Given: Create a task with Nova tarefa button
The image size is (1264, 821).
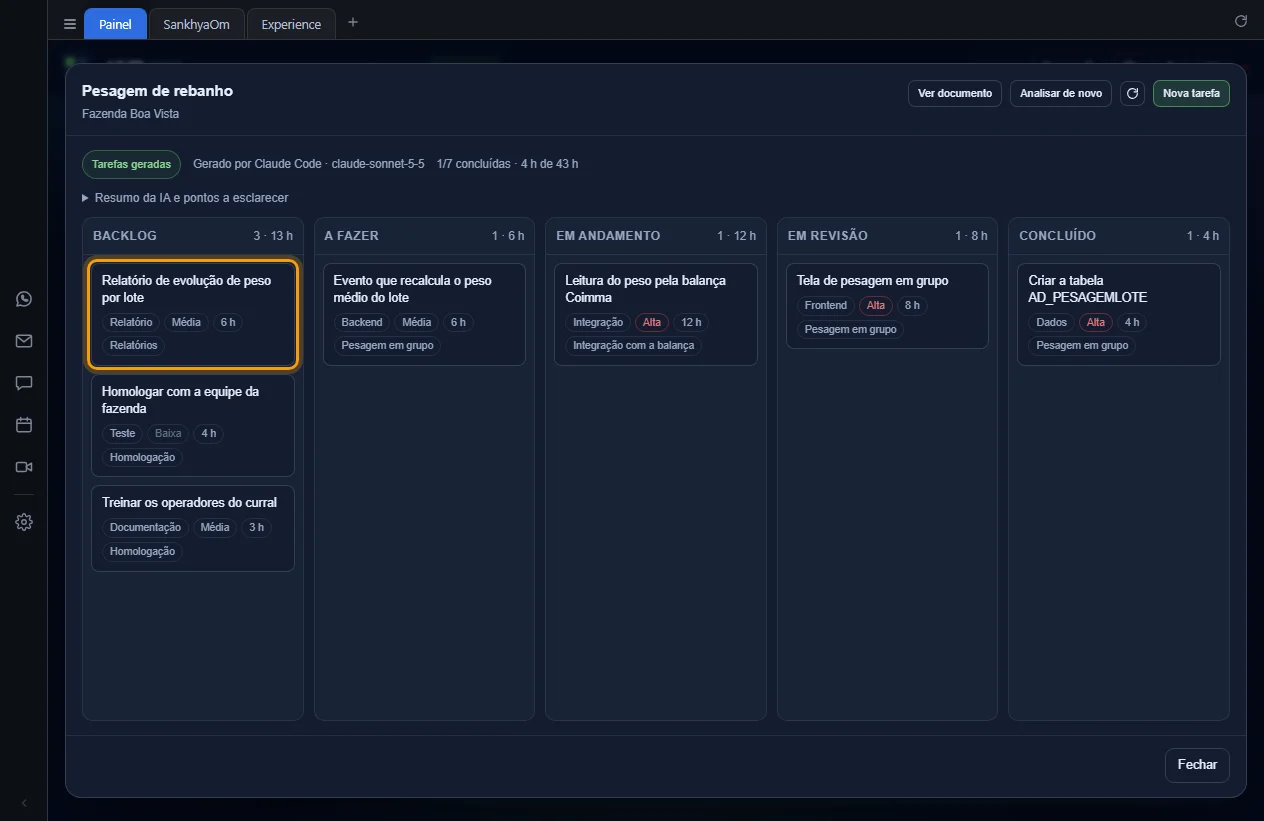Looking at the screenshot, I should pos(1191,93).
